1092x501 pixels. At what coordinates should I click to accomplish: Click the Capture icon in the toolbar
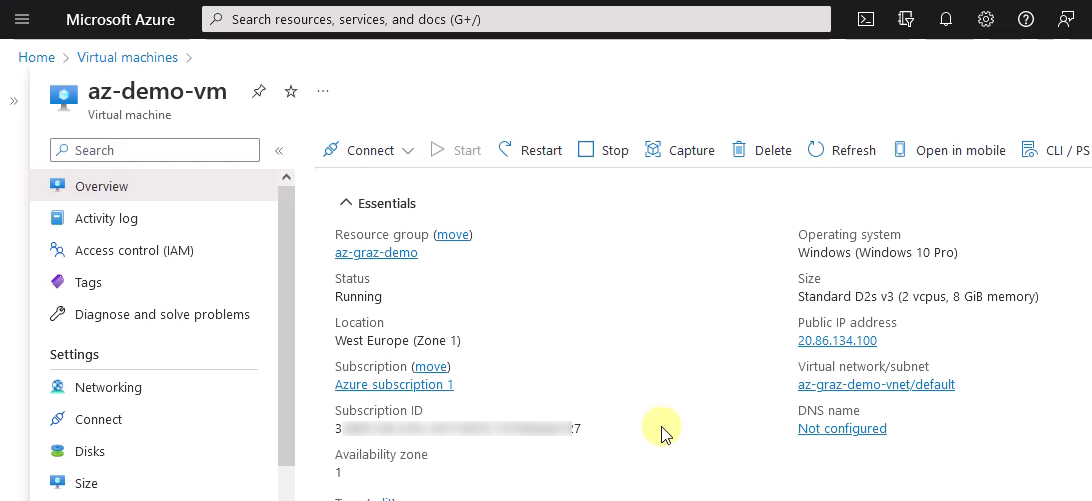coord(653,150)
